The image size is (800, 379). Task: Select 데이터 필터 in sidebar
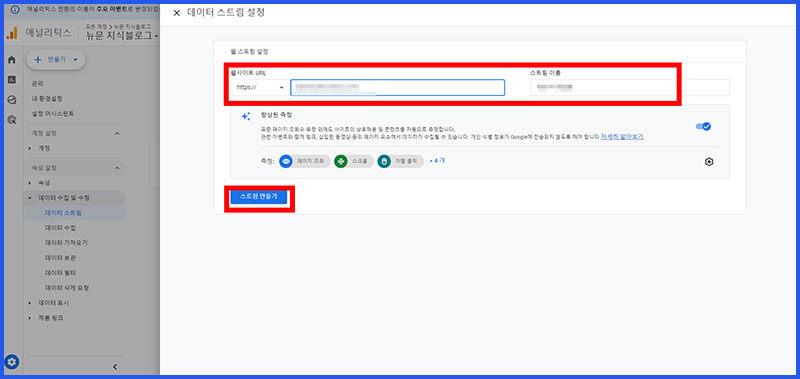pos(60,273)
